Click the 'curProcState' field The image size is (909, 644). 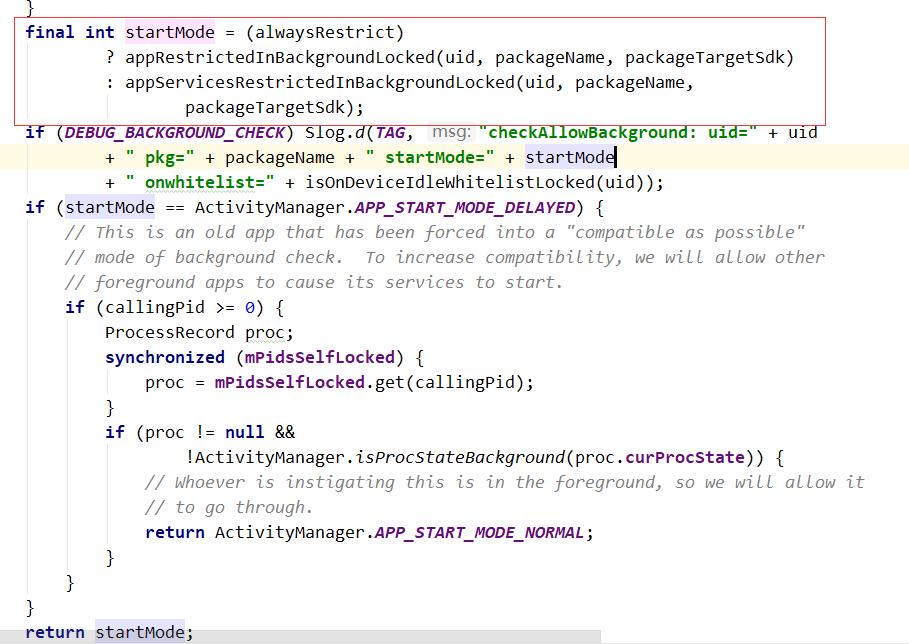(685, 457)
